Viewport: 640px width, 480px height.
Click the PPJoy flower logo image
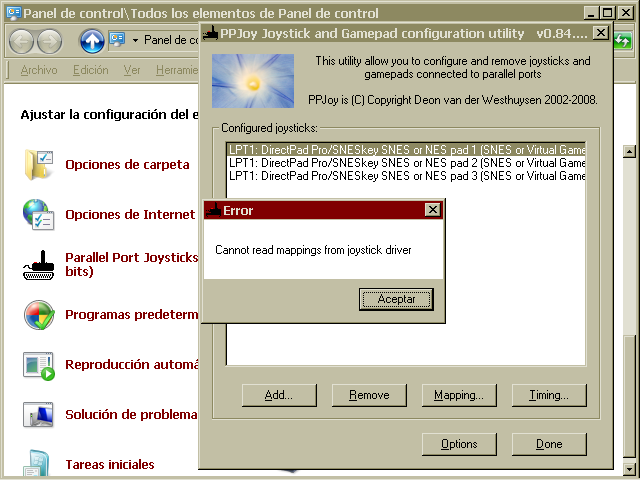[253, 81]
